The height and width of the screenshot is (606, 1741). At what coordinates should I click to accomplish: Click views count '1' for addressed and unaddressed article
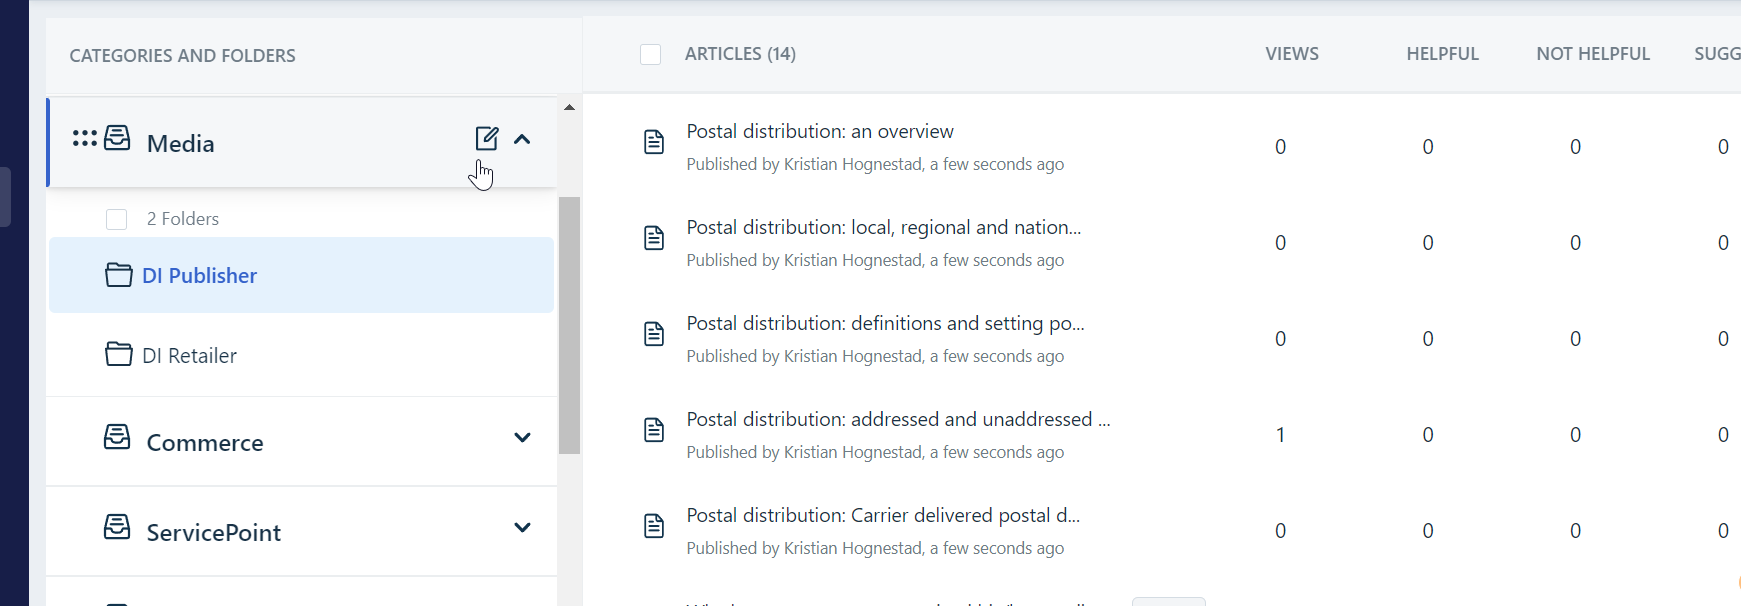[1280, 435]
